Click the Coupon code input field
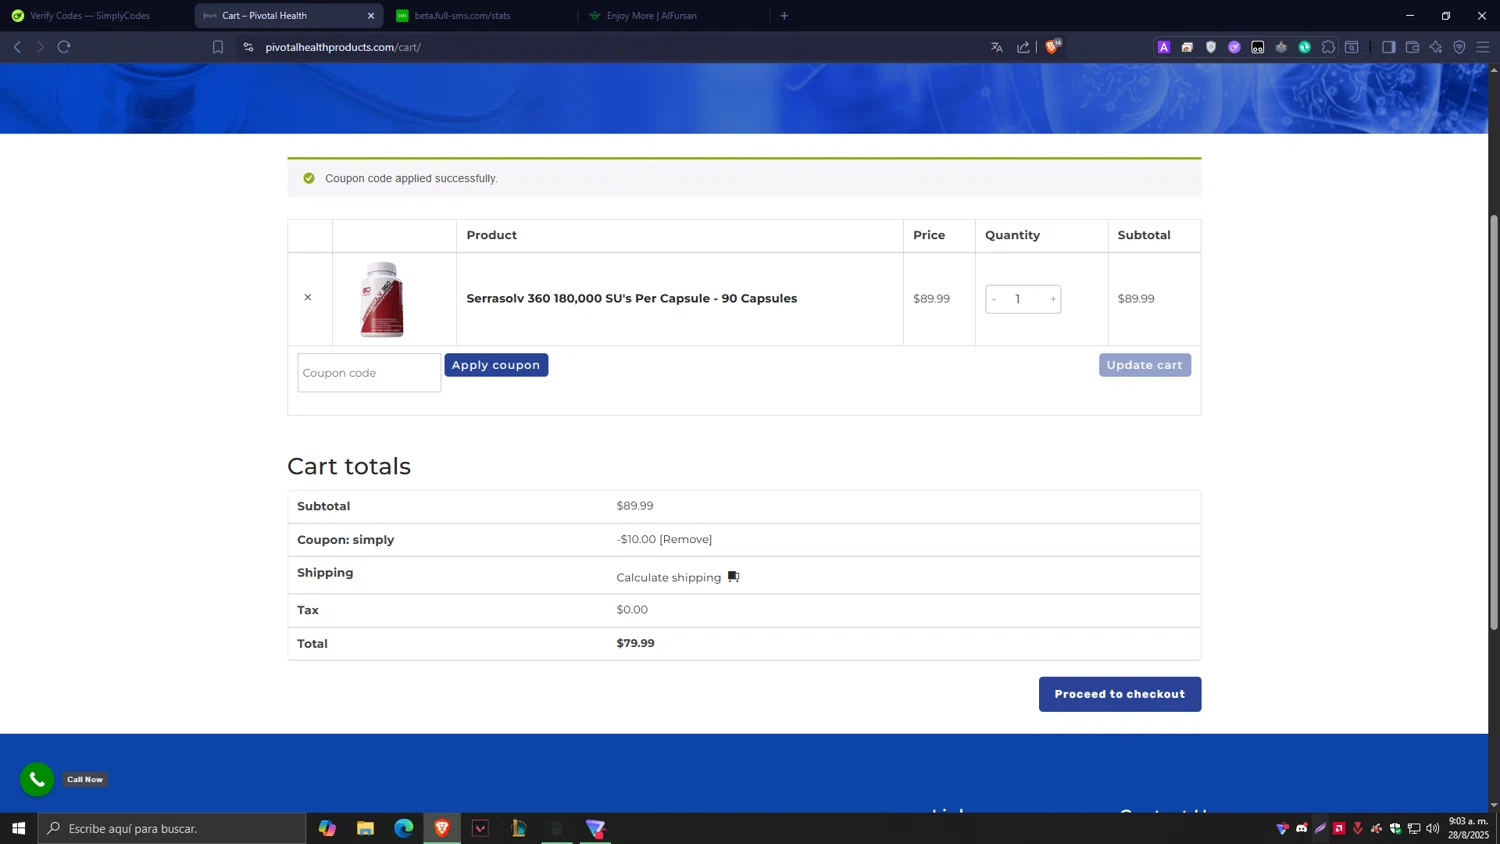This screenshot has width=1500, height=844. (x=369, y=372)
